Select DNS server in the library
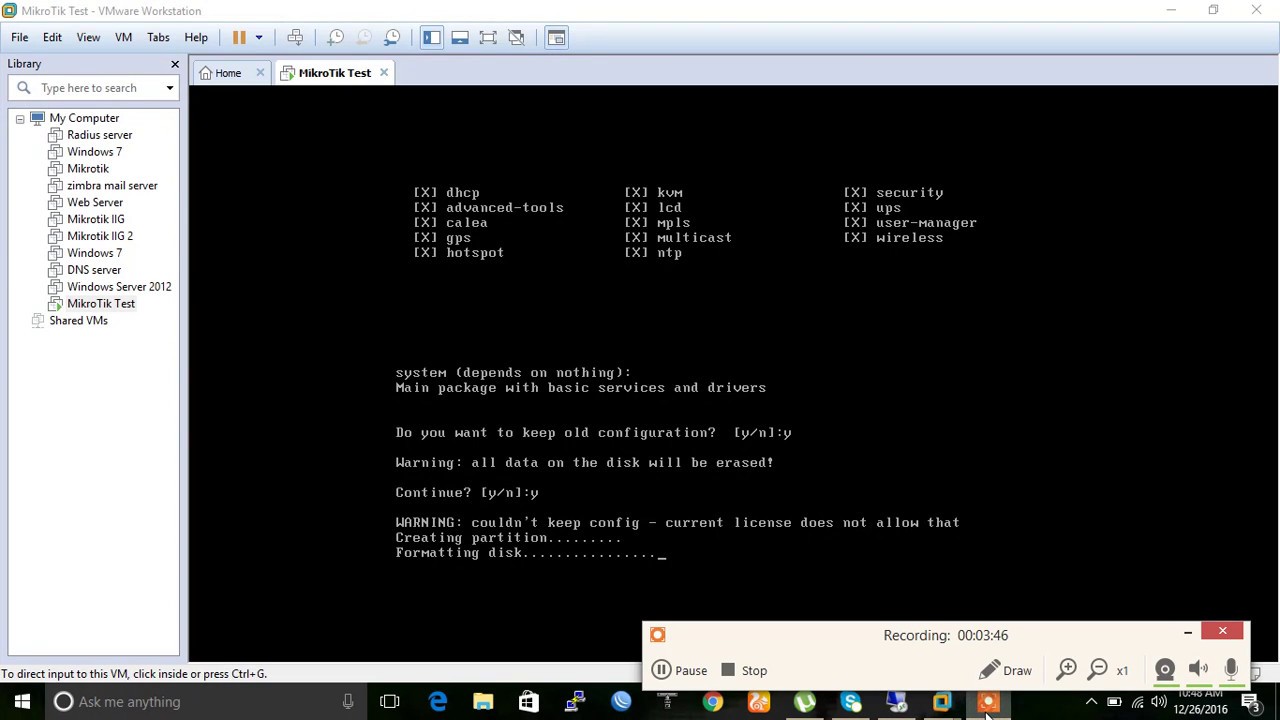 tap(94, 270)
